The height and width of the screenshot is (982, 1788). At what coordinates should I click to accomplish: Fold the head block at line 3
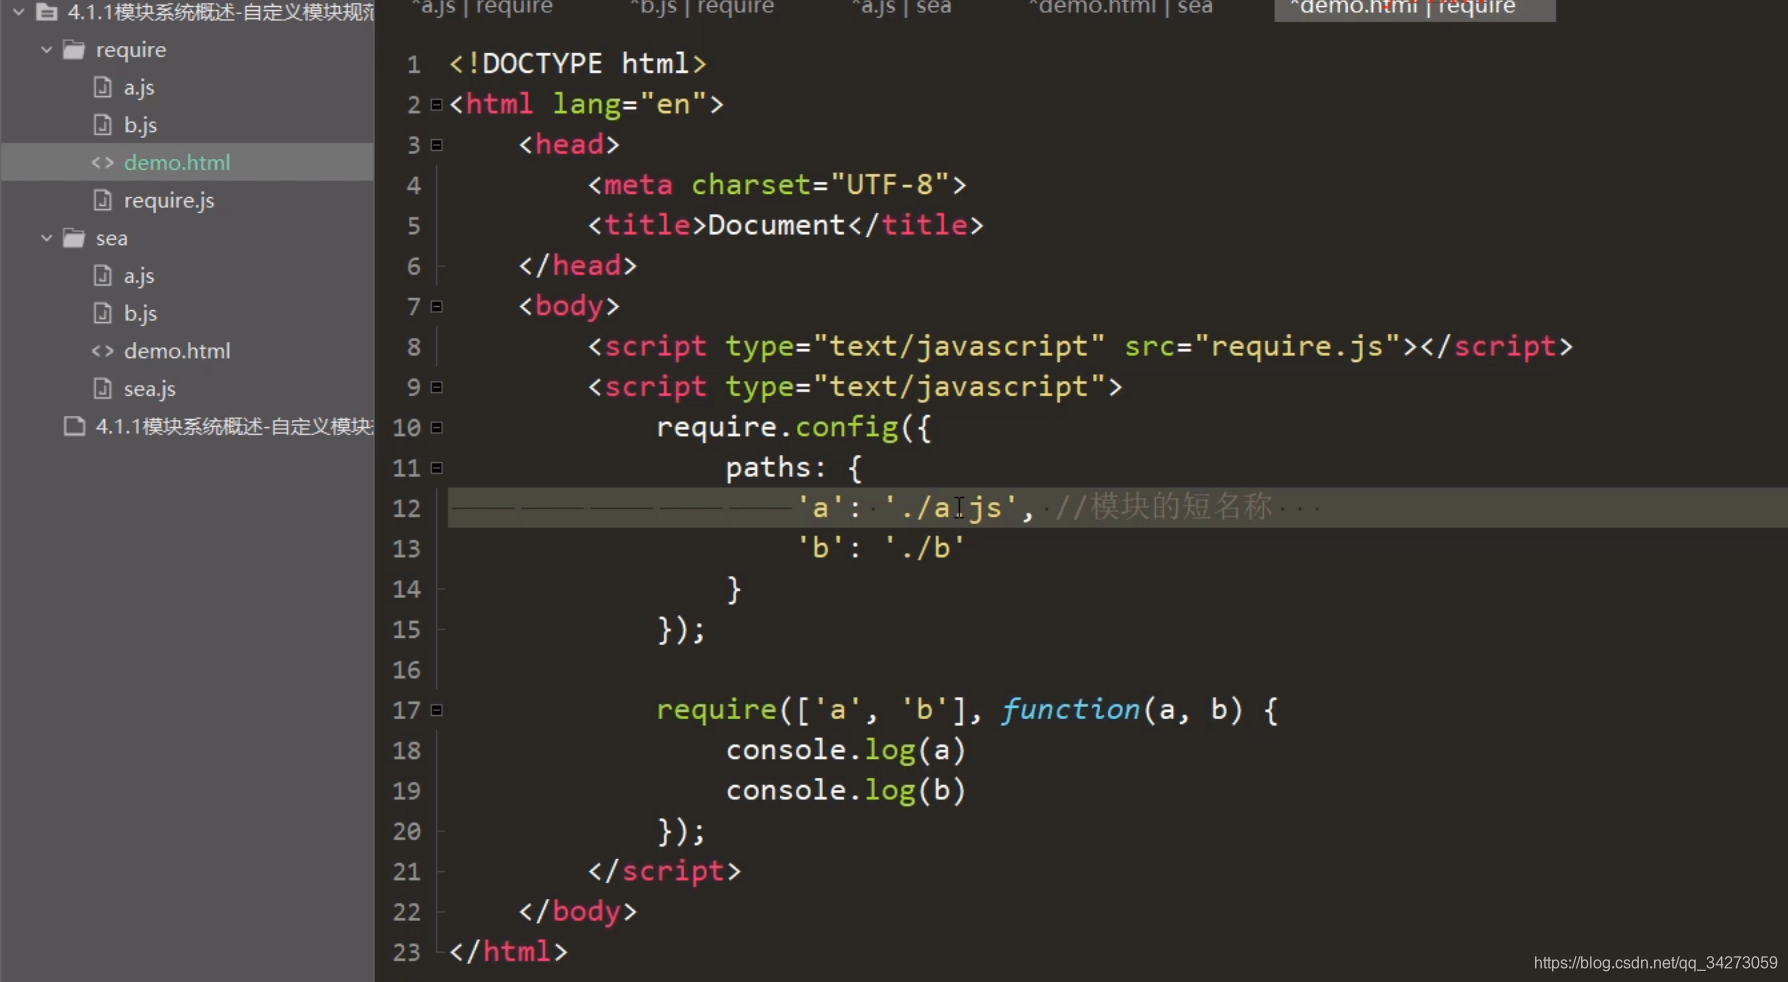[x=436, y=145]
